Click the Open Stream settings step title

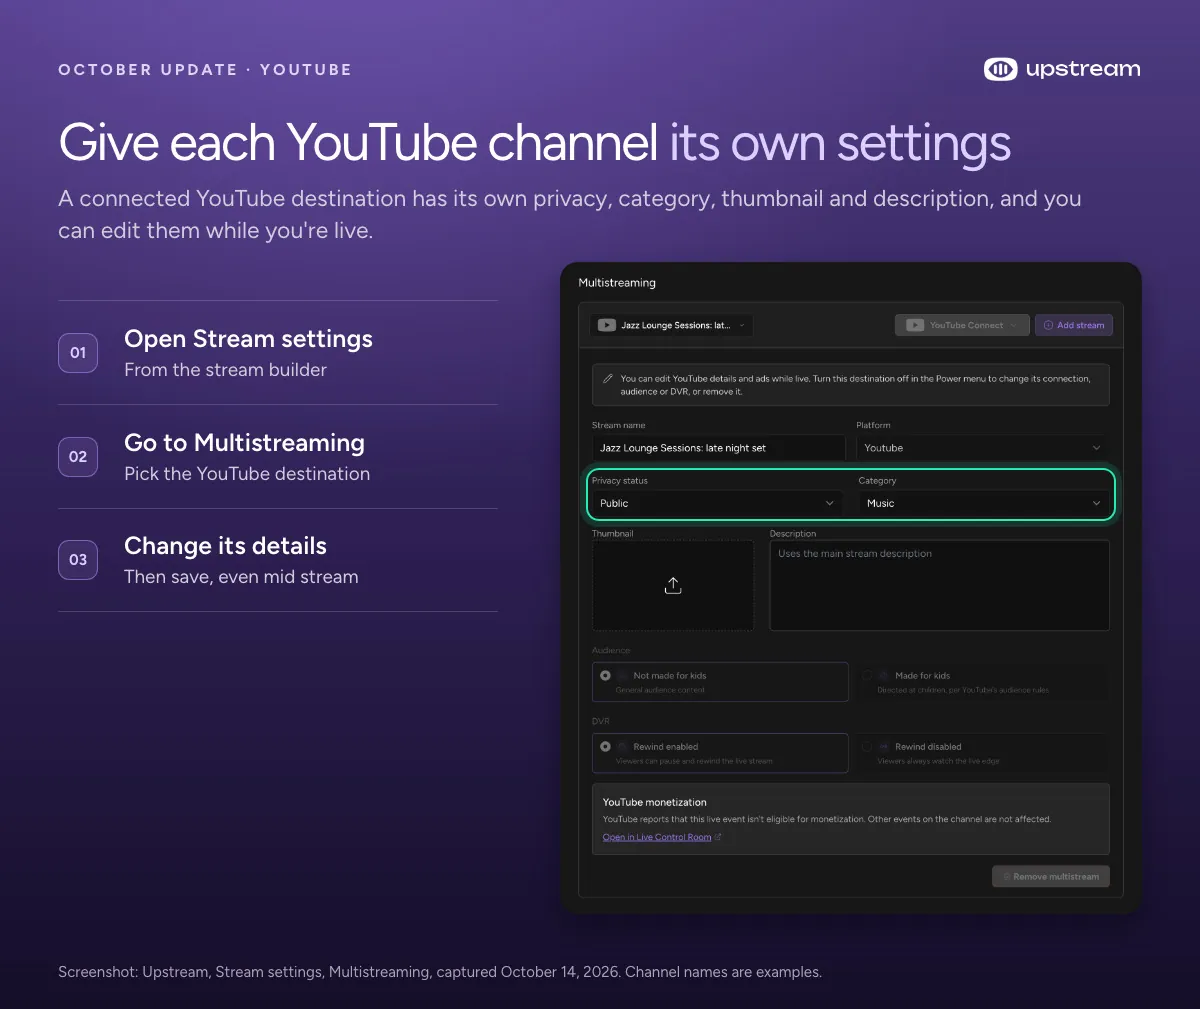(248, 339)
